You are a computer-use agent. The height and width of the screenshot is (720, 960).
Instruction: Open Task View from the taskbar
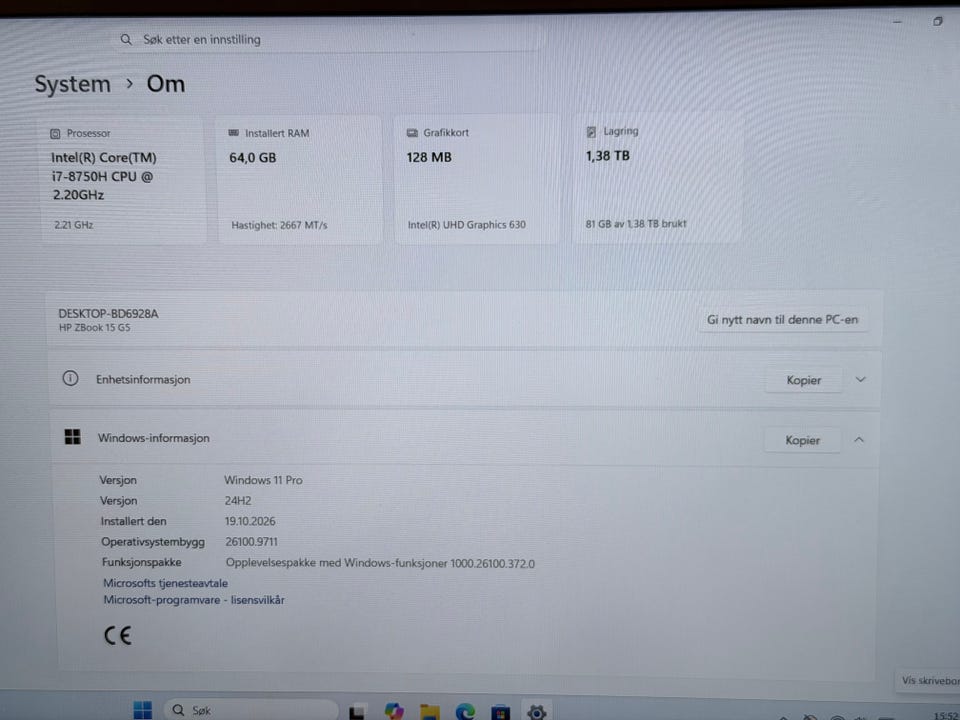pyautogui.click(x=357, y=712)
